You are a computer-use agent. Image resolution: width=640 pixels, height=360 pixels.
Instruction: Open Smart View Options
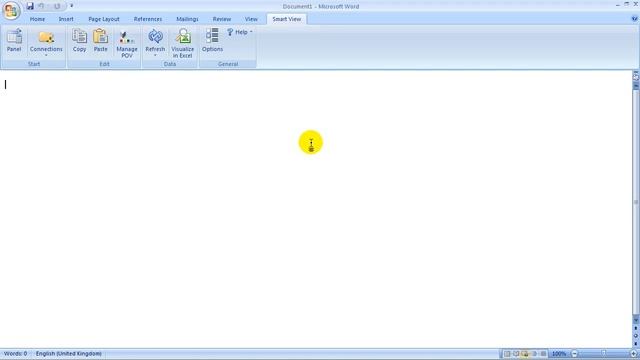[x=212, y=40]
